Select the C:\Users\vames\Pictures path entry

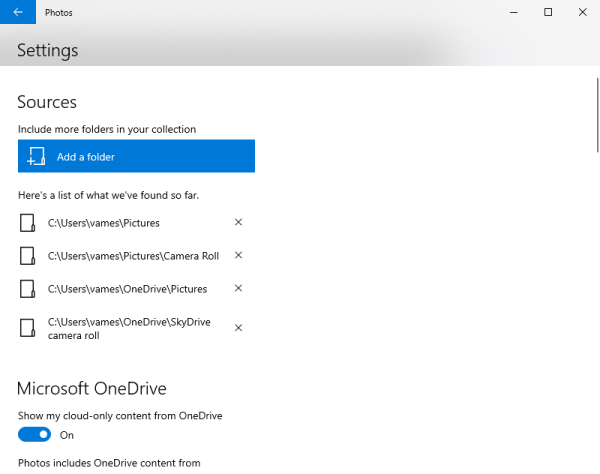(103, 223)
